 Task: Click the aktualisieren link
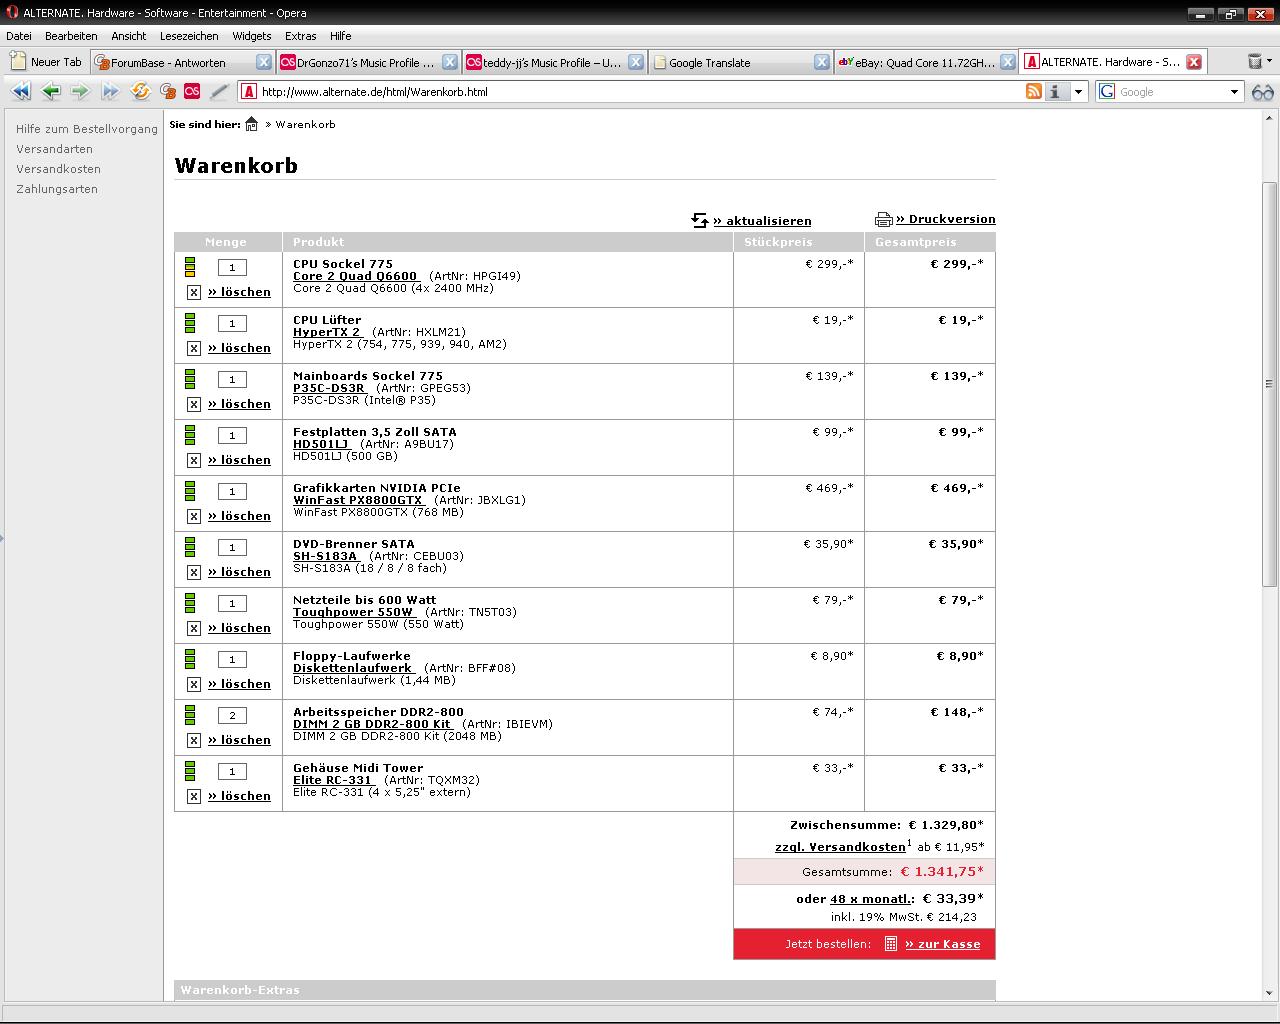pyautogui.click(x=762, y=221)
